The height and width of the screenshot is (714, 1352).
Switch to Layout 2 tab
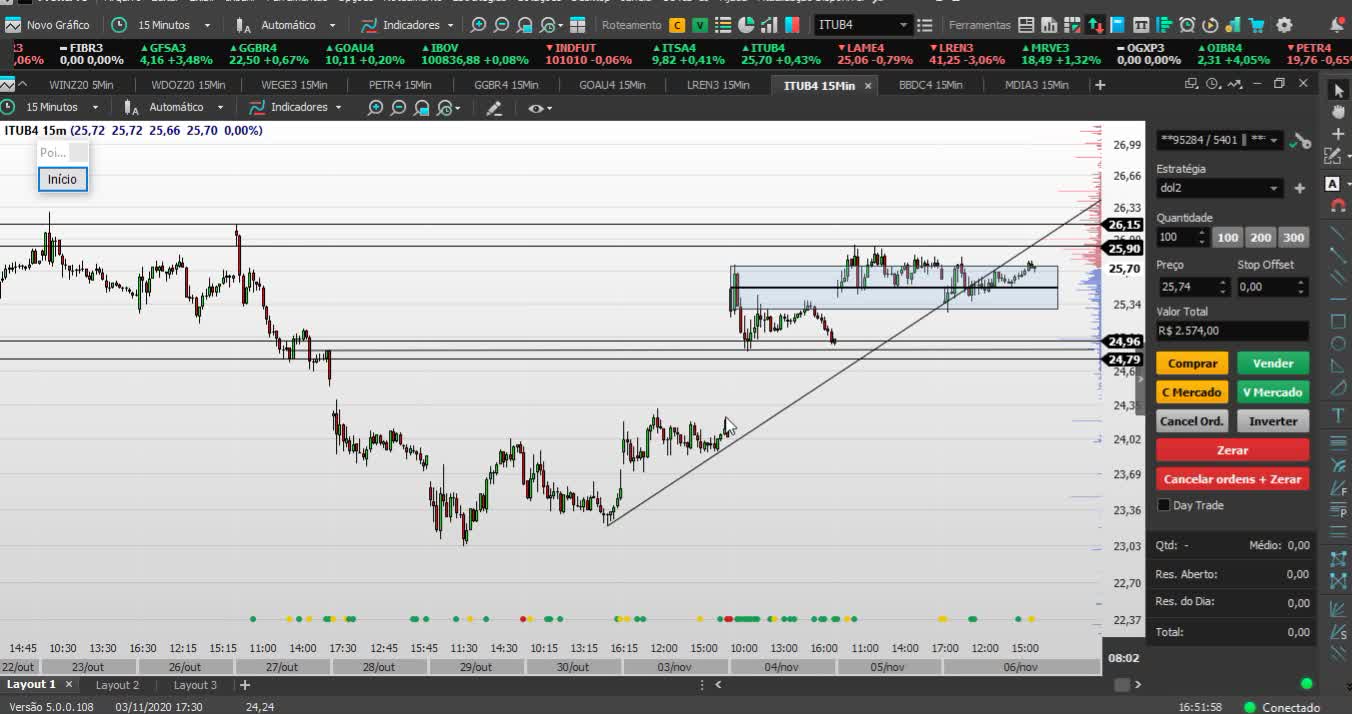[x=117, y=685]
